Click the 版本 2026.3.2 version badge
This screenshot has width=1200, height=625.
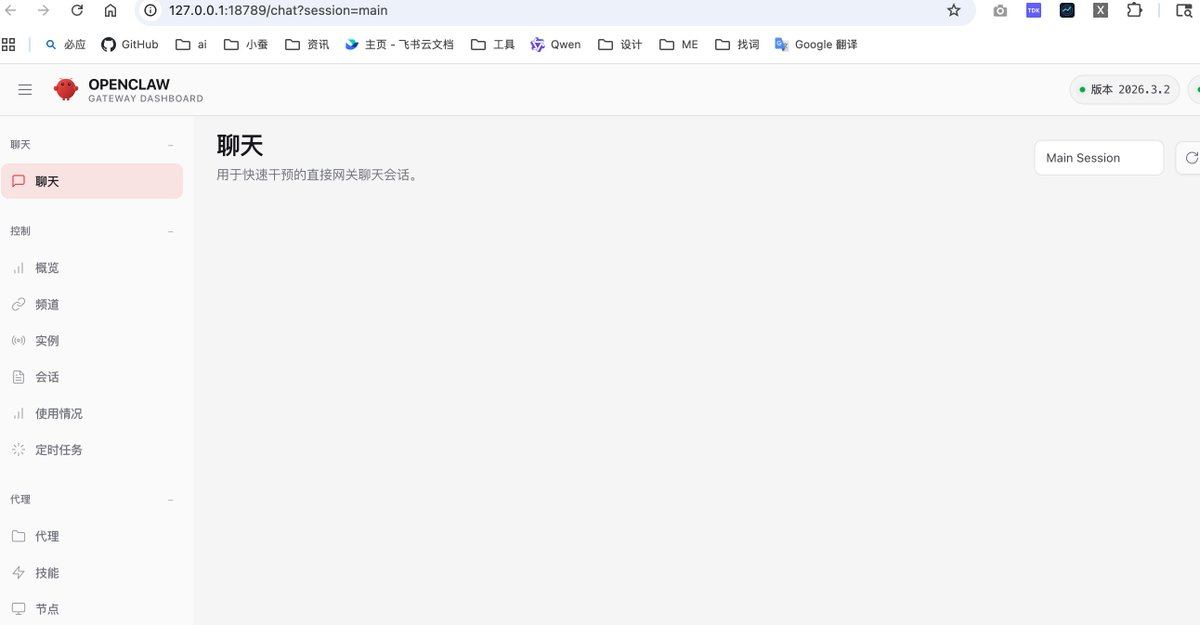1124,90
